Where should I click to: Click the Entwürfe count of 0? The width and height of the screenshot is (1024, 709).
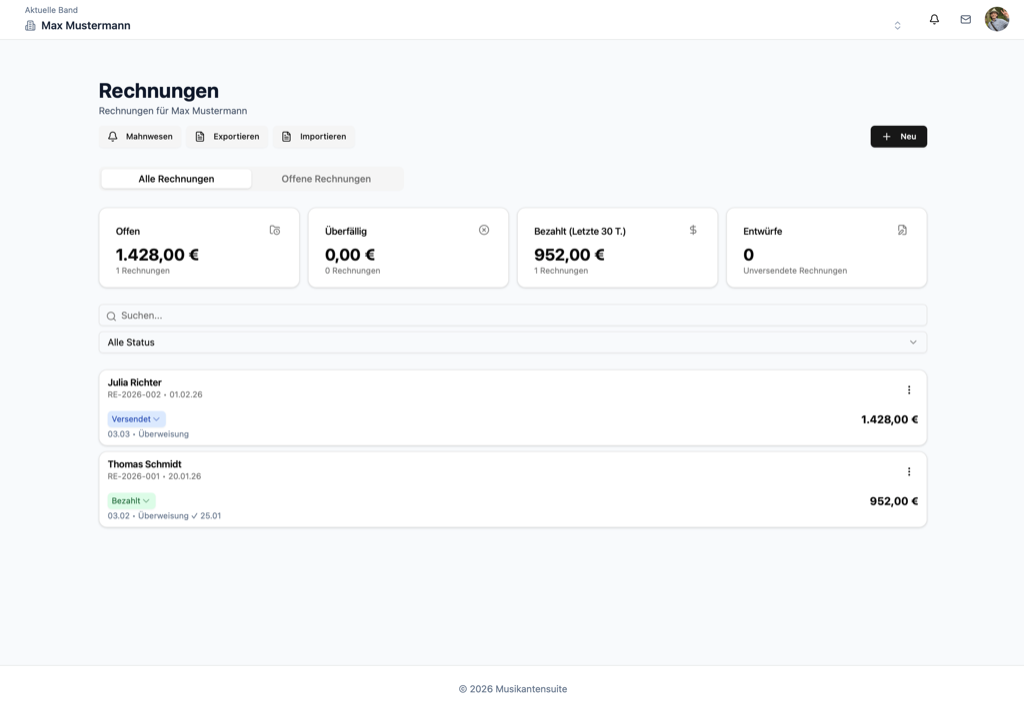[748, 255]
